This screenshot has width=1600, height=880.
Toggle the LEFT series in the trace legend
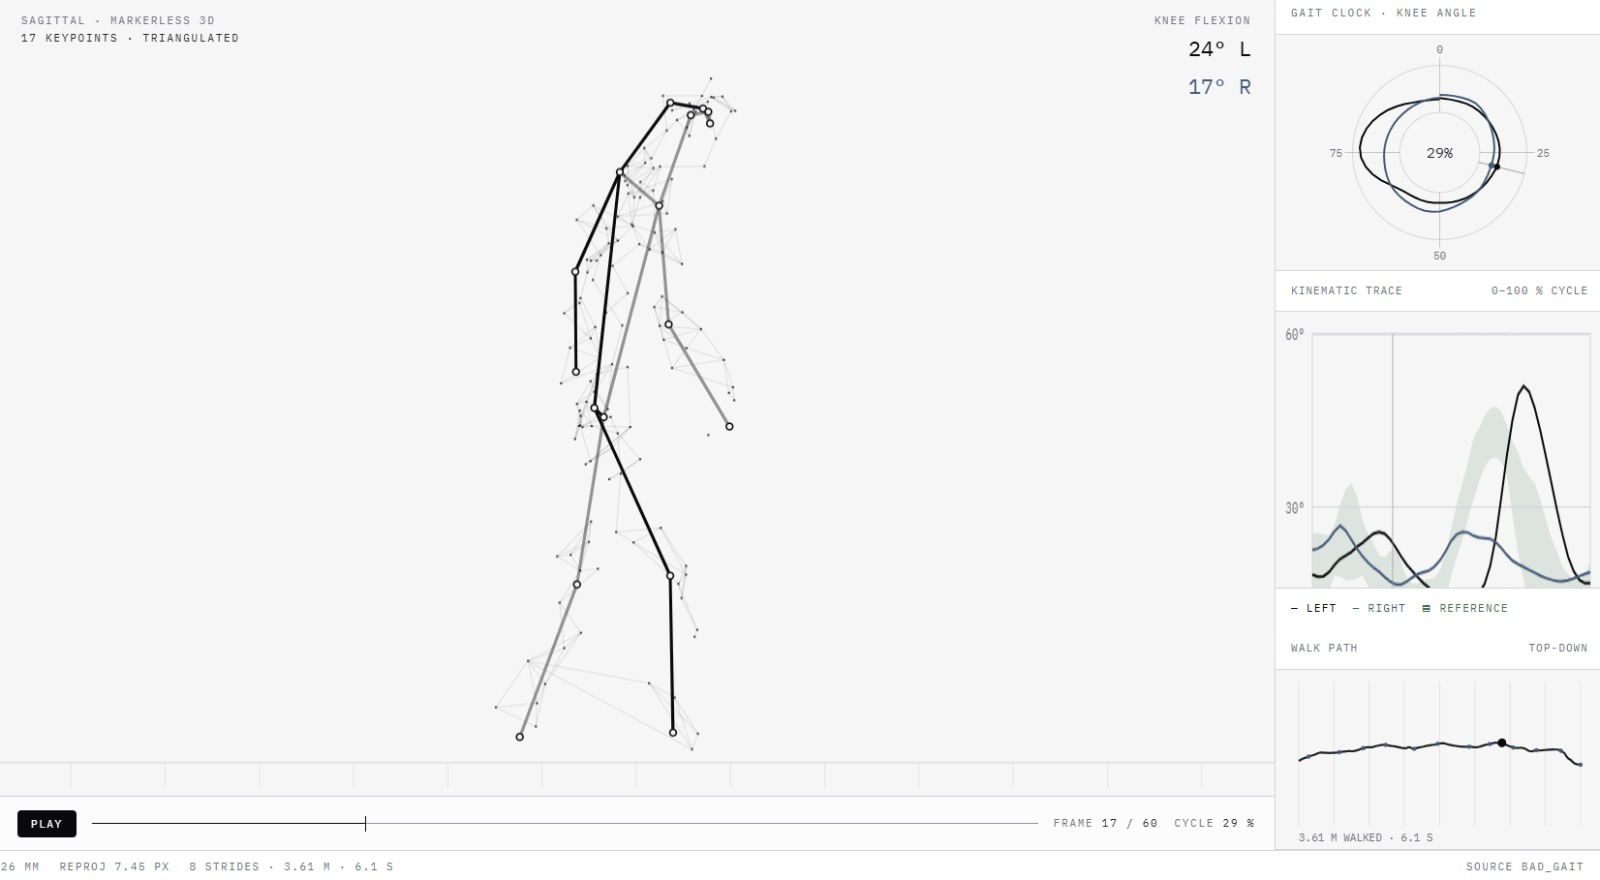pyautogui.click(x=1313, y=608)
